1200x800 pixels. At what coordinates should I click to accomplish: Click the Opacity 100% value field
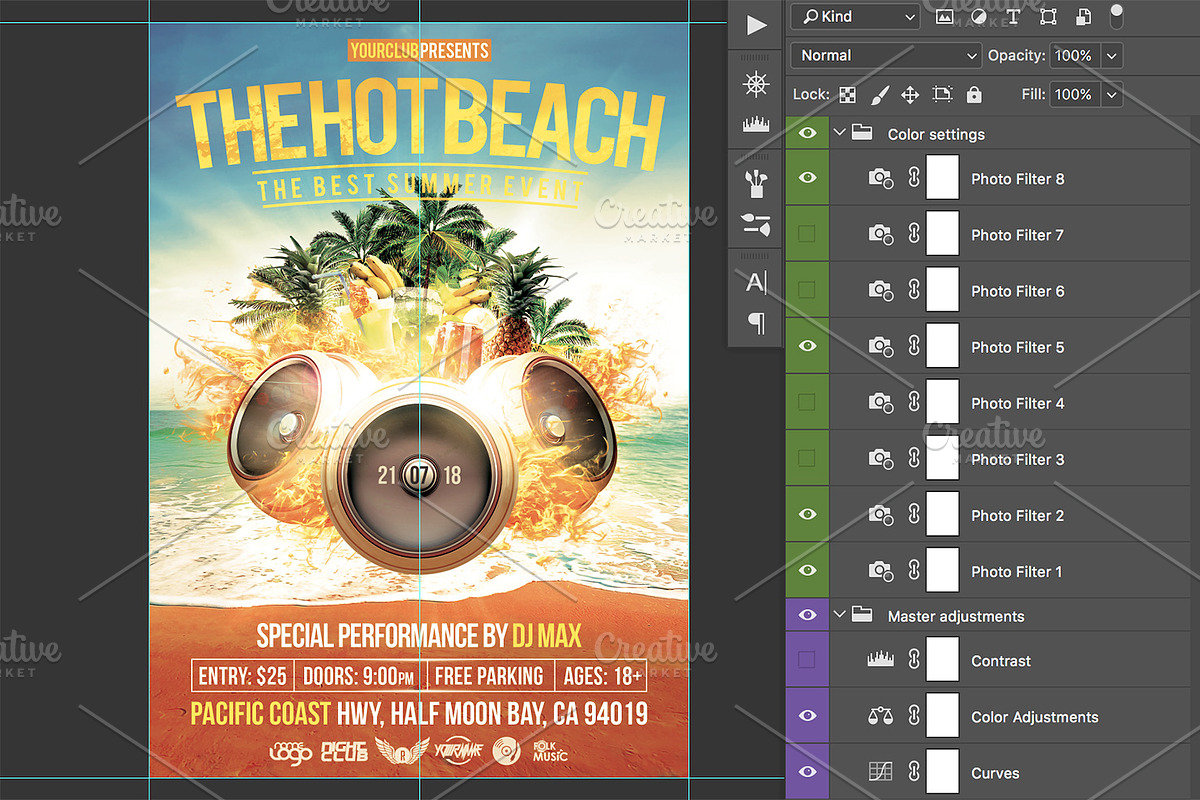(x=1074, y=56)
